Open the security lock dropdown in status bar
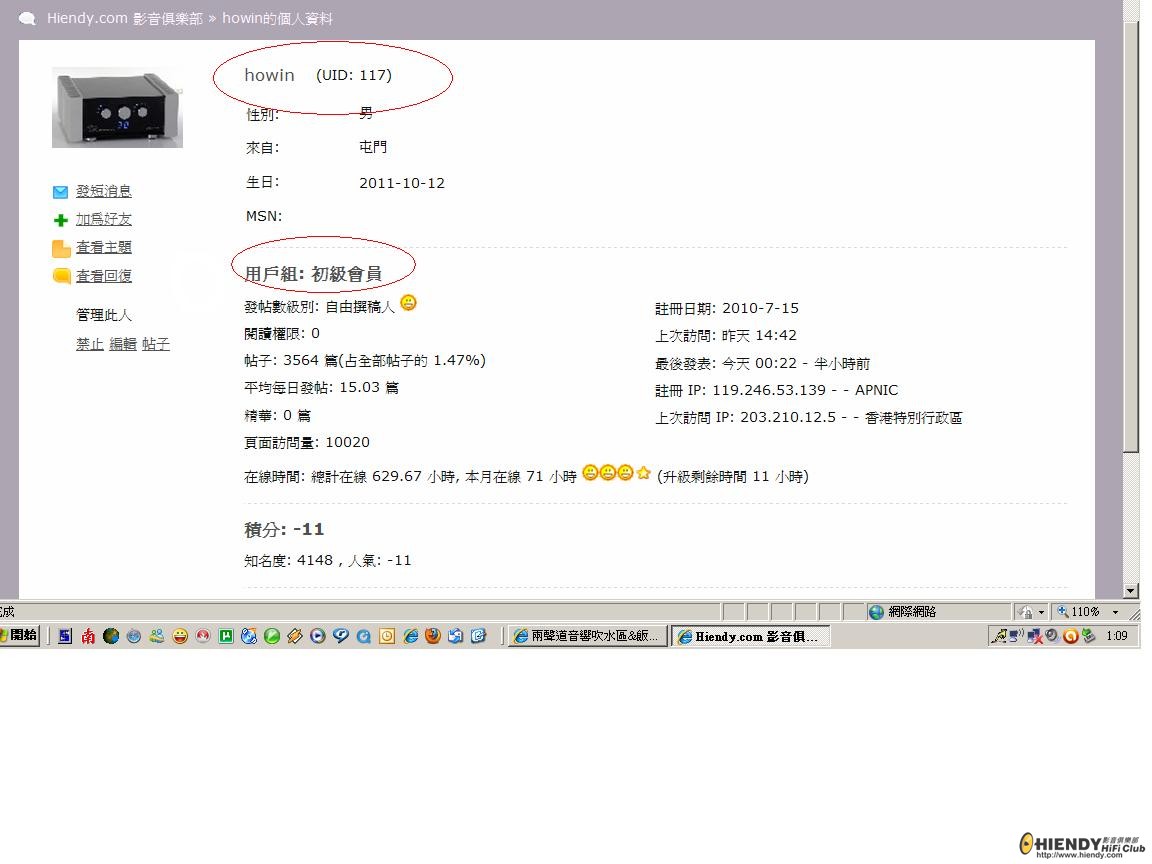This screenshot has height=864, width=1152. click(1041, 612)
